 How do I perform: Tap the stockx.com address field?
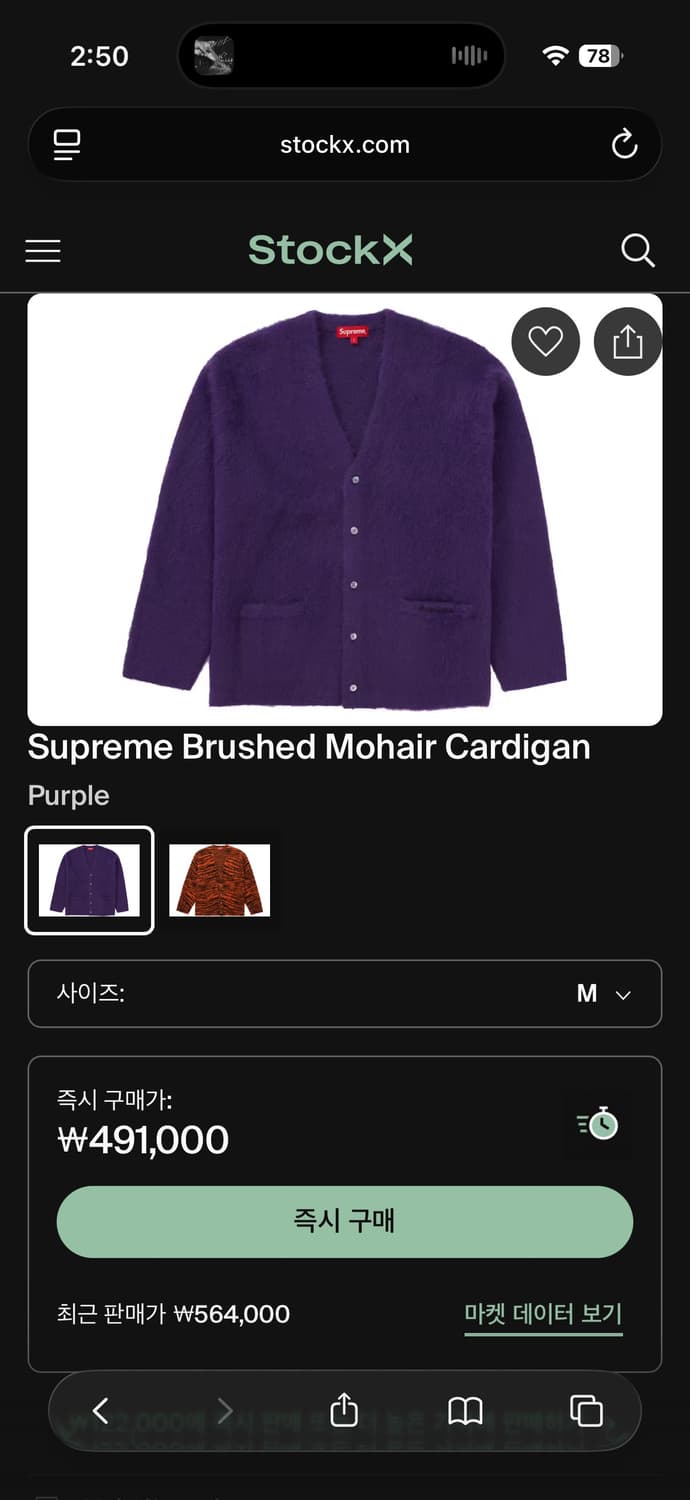[x=345, y=145]
